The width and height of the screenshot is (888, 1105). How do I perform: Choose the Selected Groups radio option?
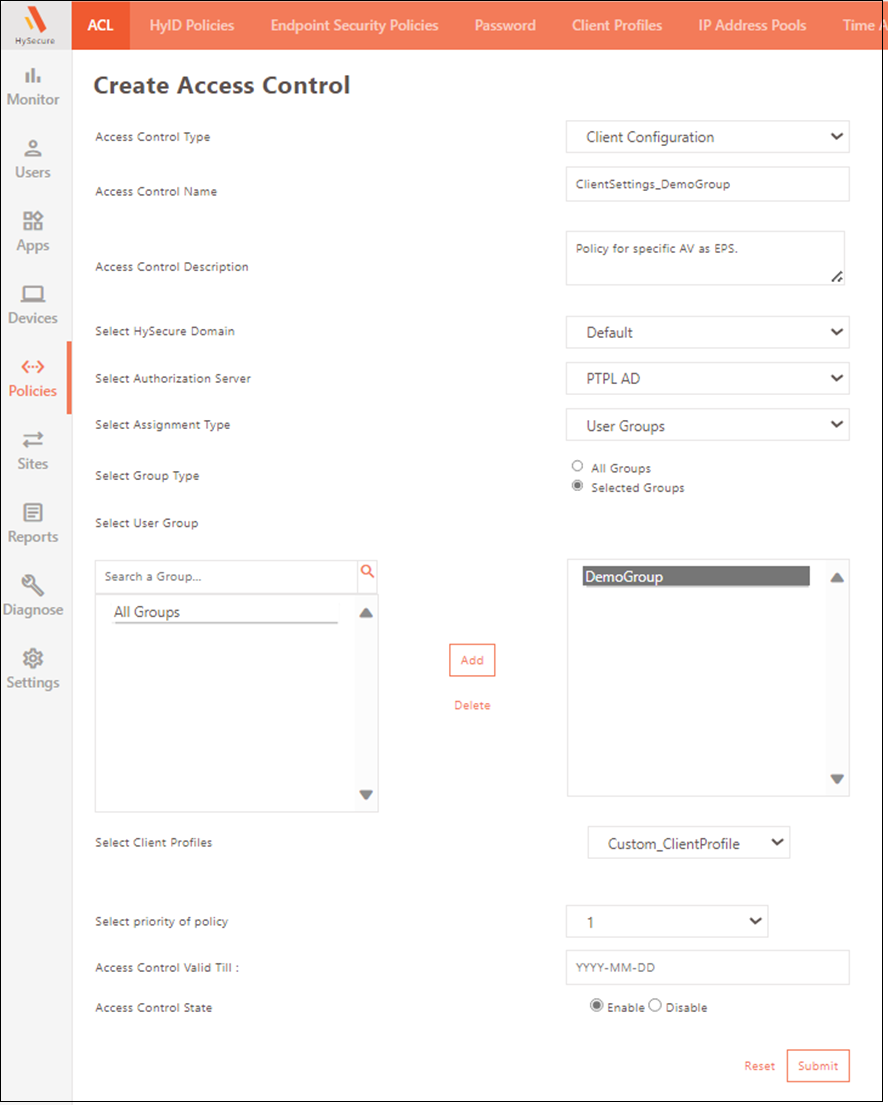click(577, 487)
